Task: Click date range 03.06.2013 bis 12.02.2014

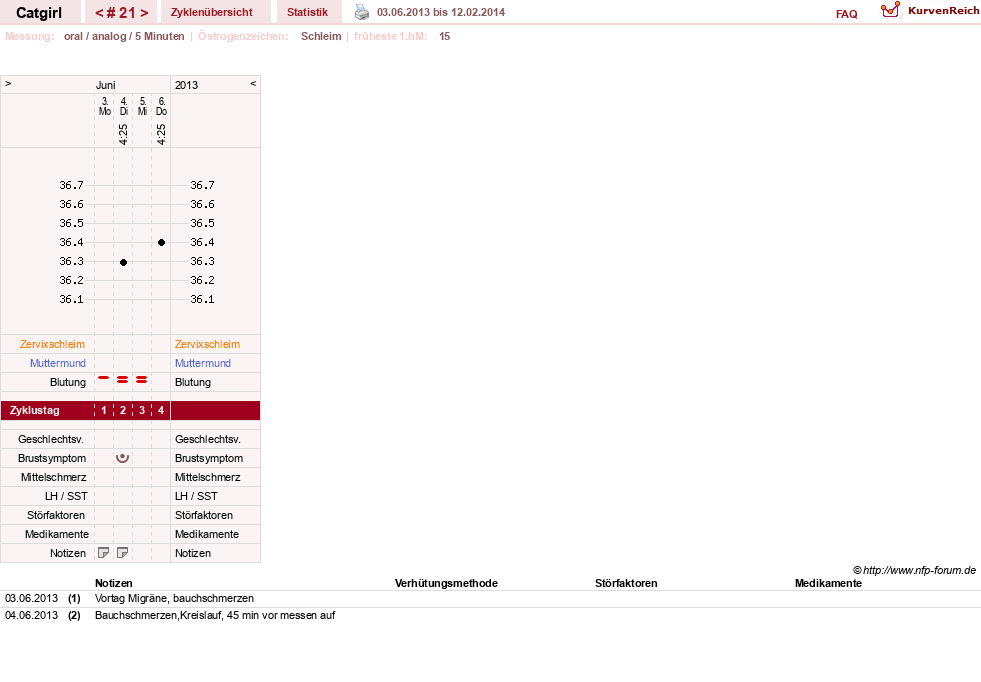Action: click(440, 12)
